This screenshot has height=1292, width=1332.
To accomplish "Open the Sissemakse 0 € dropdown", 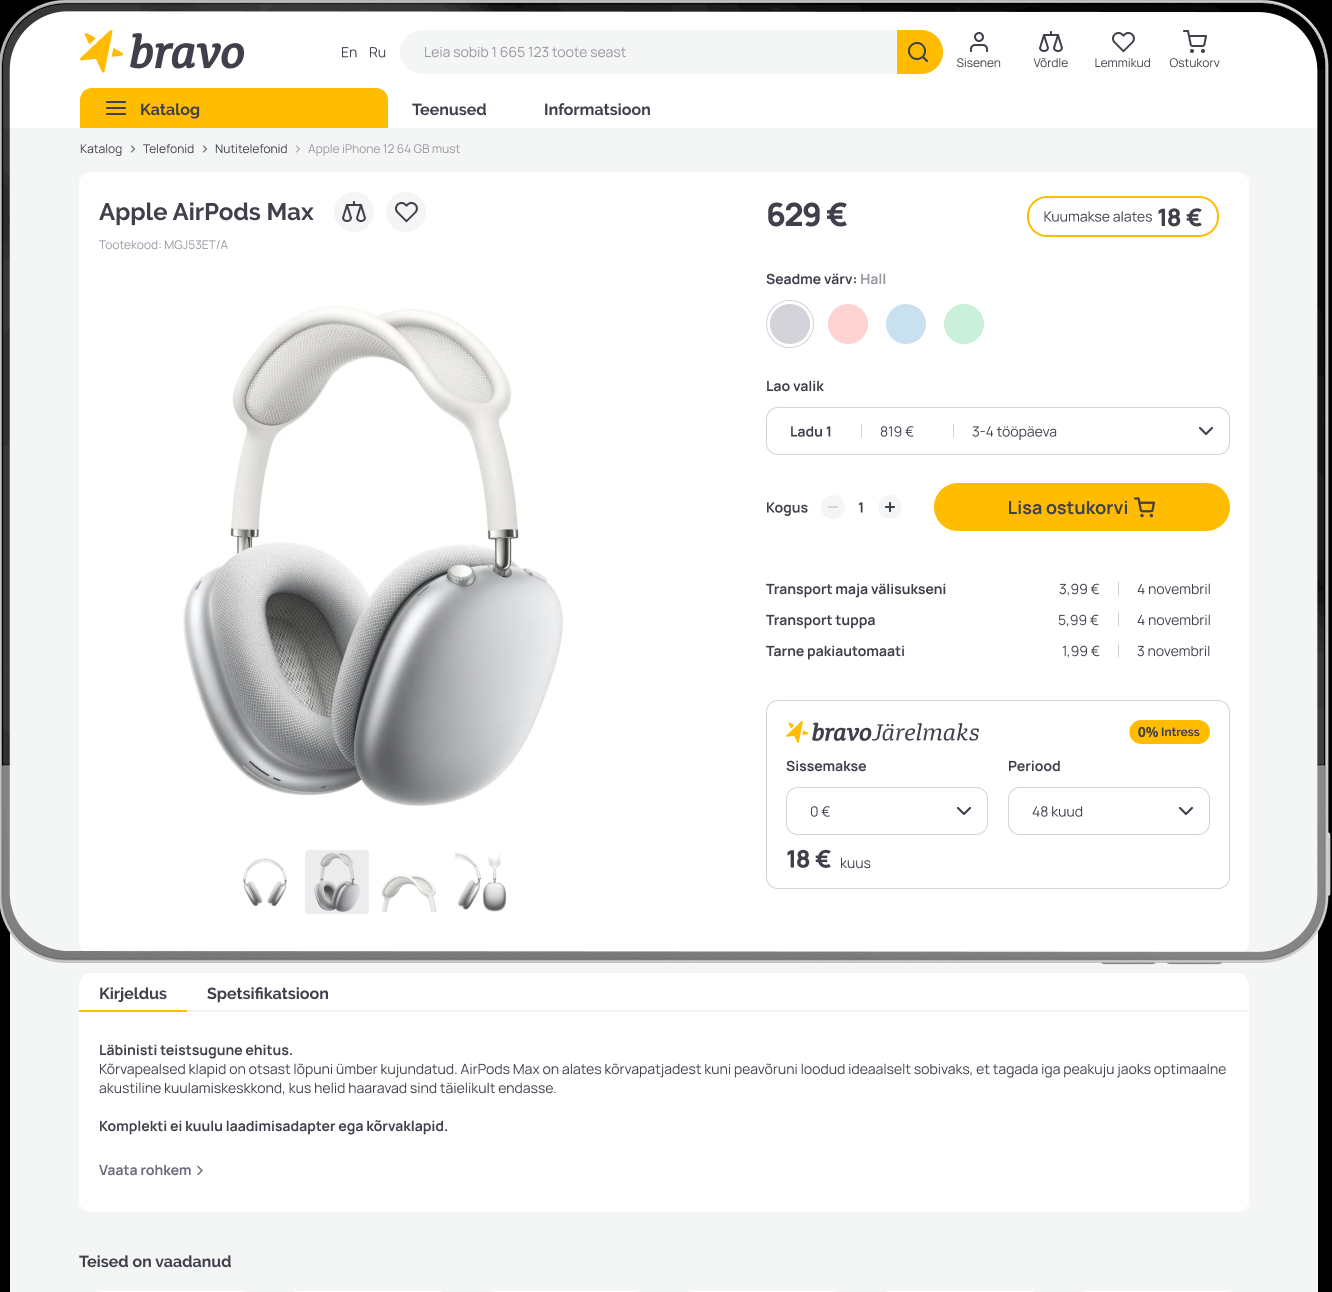I will click(887, 811).
